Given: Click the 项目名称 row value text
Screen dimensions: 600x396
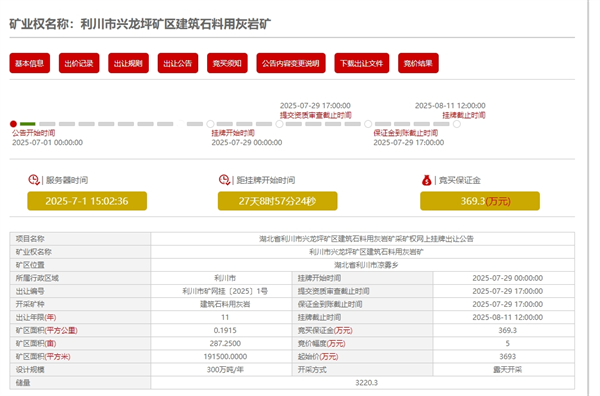Looking at the screenshot, I should point(366,239).
